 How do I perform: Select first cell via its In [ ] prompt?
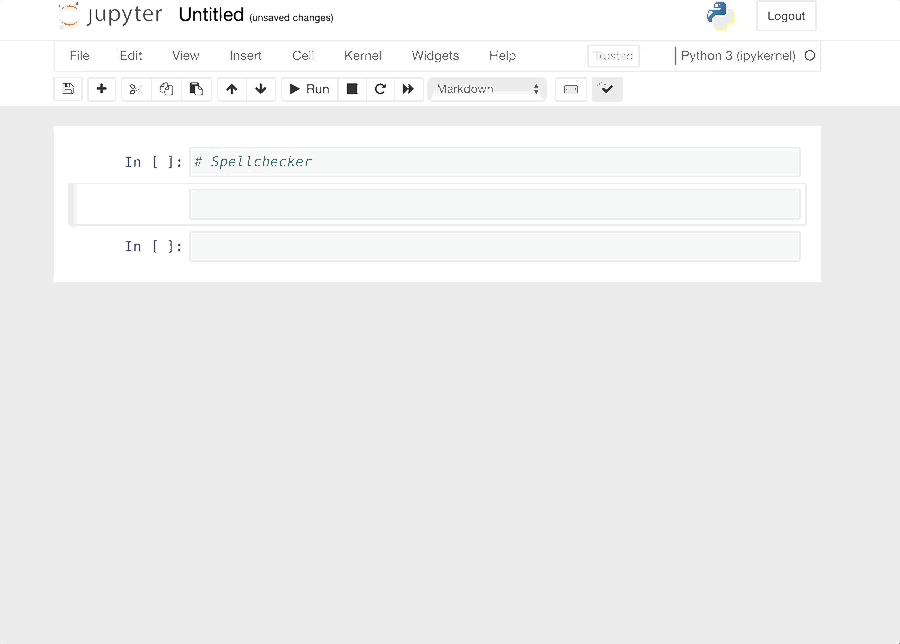pos(153,162)
